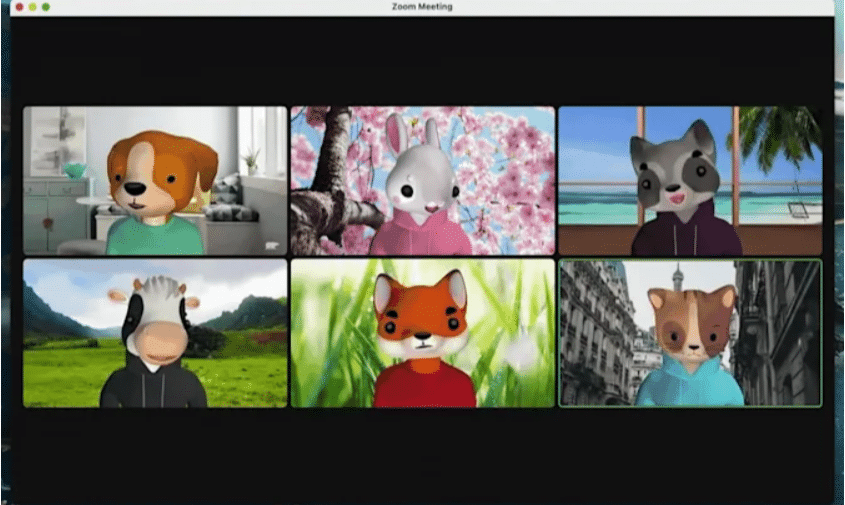Select the cow avatar video tile
This screenshot has height=505, width=845.
(155, 333)
